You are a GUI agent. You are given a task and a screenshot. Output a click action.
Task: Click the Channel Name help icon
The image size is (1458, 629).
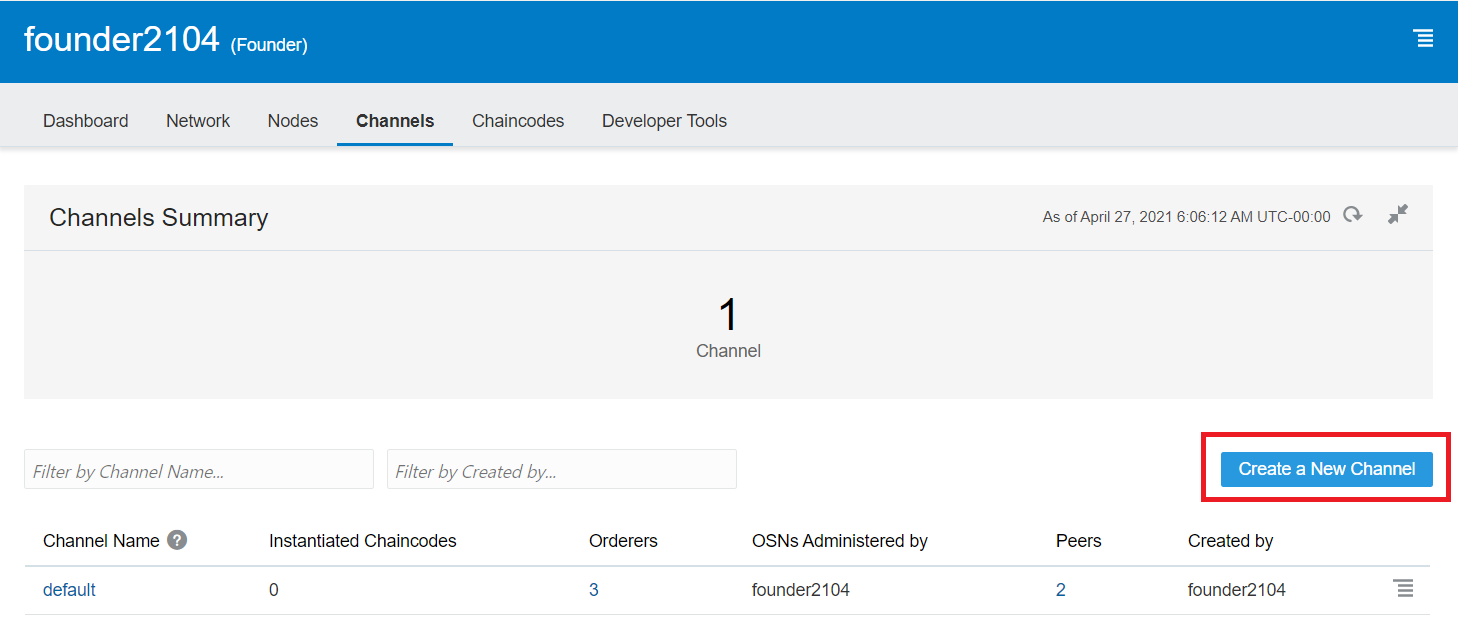tap(177, 540)
